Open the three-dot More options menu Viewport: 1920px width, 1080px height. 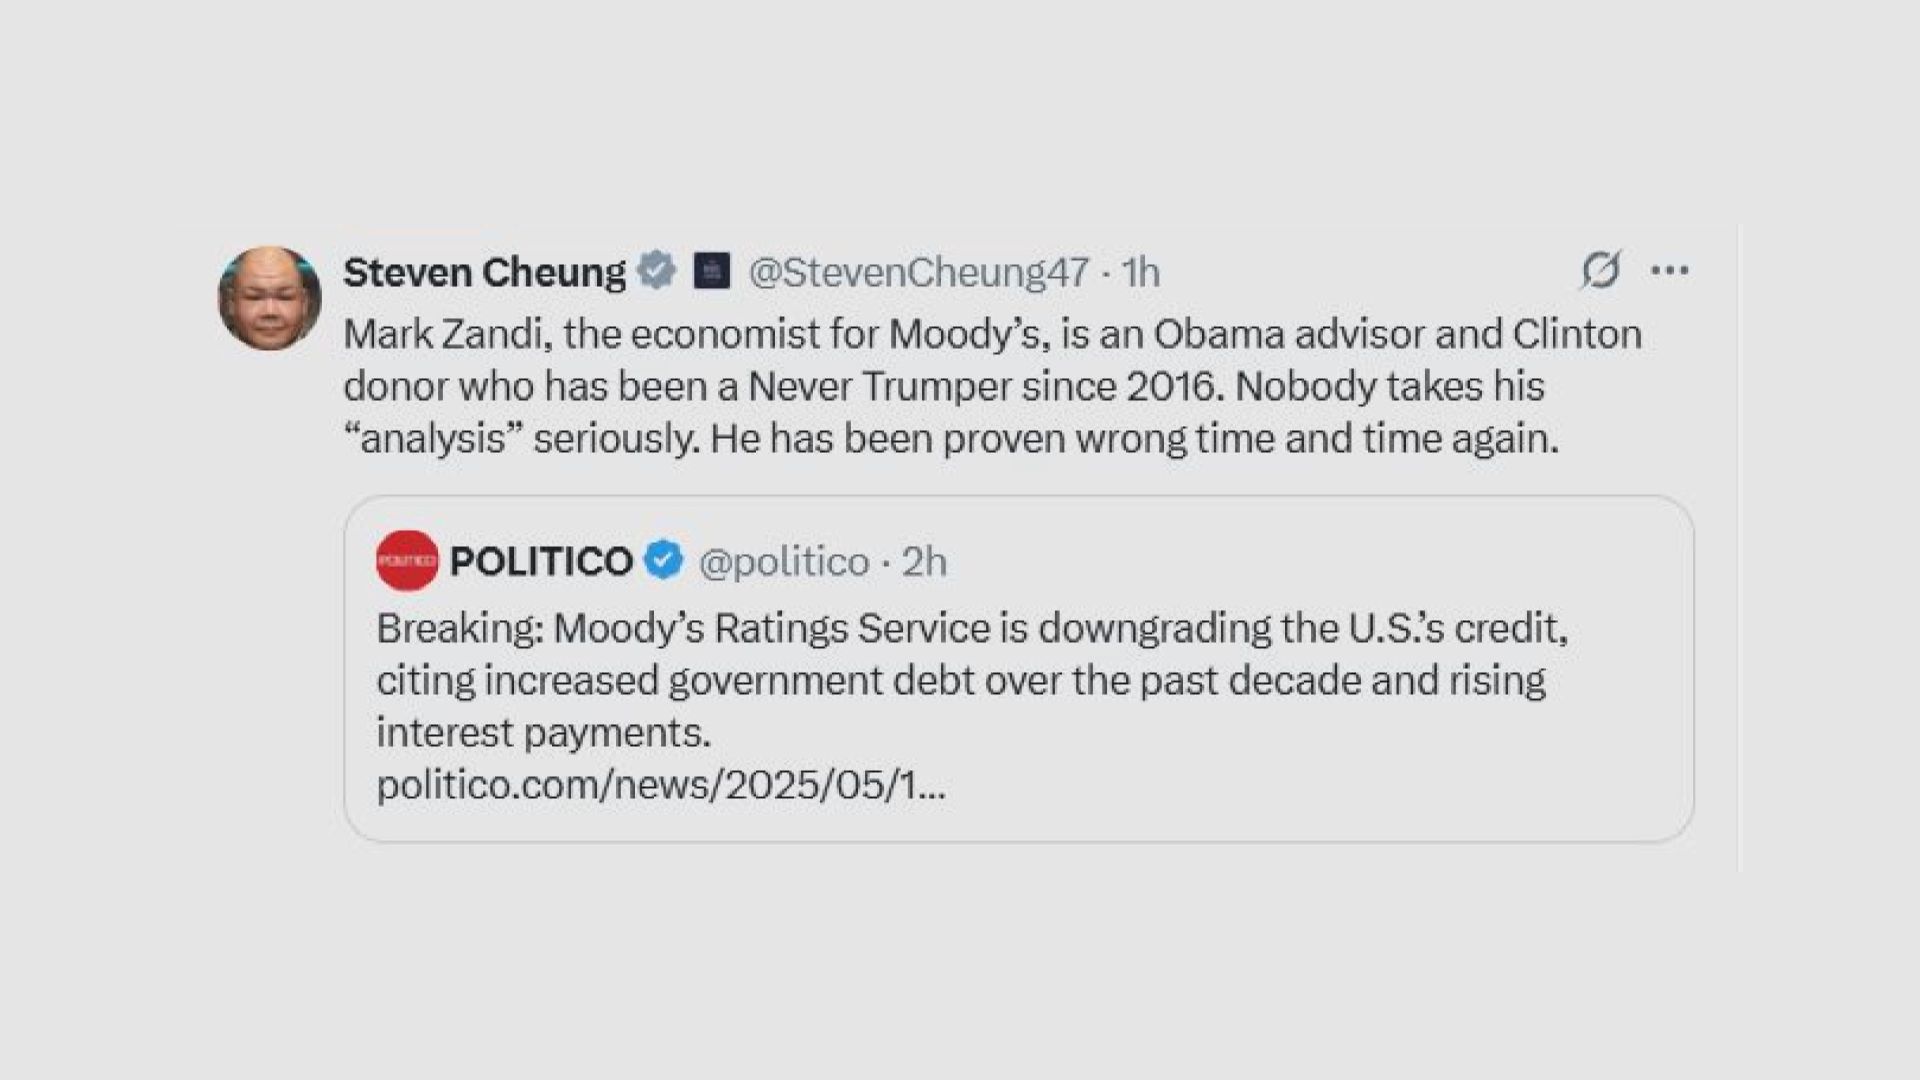[1669, 270]
